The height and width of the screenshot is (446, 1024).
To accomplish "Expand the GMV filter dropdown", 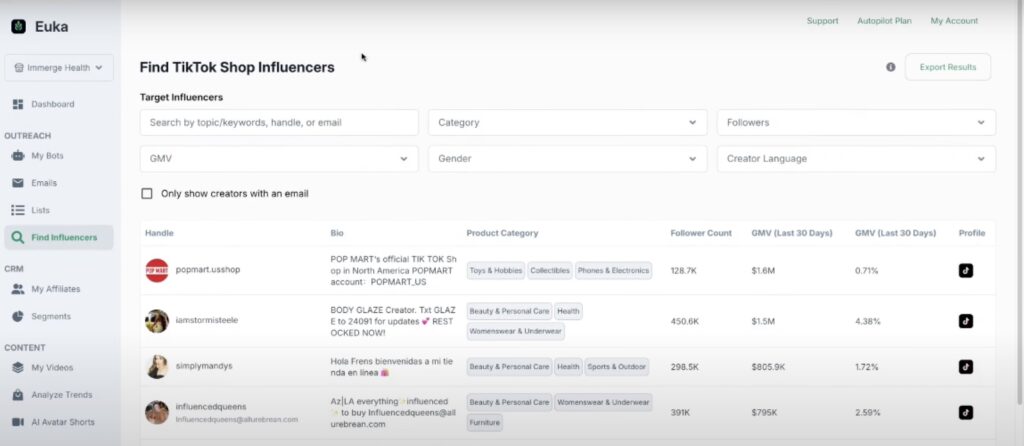I will click(x=279, y=159).
